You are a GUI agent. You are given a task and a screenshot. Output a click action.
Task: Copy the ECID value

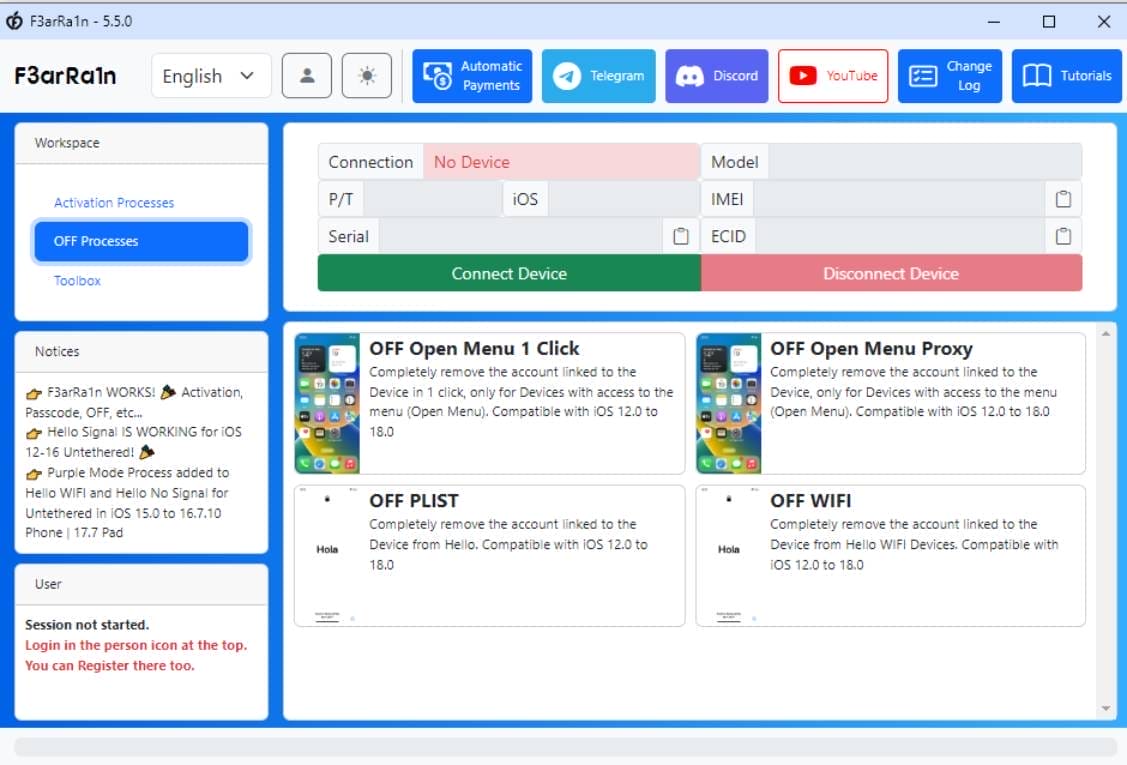pos(1062,235)
